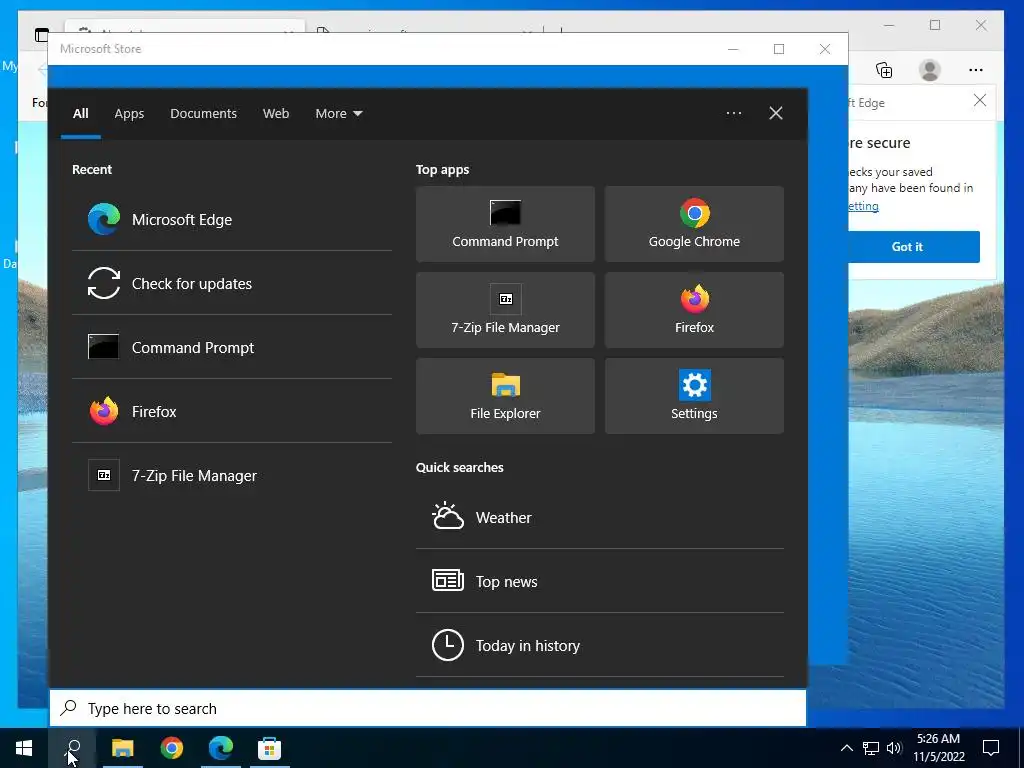Run the Top news quick search
1024x768 pixels.
(x=600, y=581)
